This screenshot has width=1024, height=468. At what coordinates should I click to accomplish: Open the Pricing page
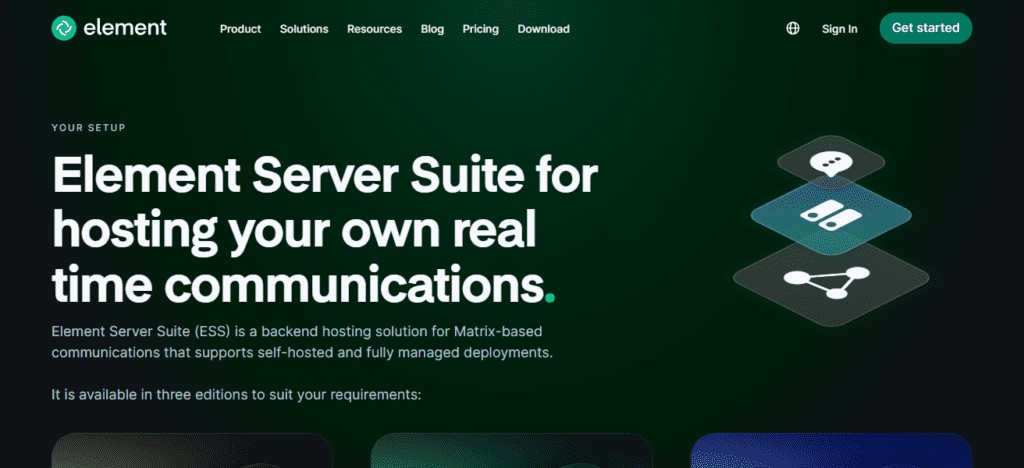(x=481, y=29)
